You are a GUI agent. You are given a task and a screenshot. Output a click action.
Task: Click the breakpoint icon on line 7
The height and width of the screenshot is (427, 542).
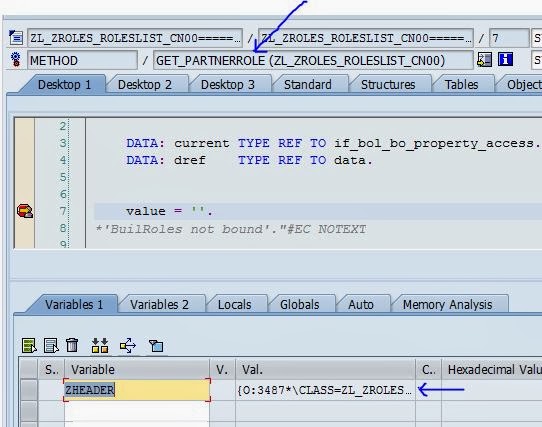25,211
